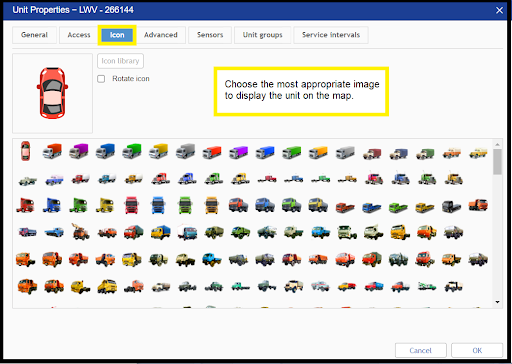Switch to the Access tab
The width and height of the screenshot is (512, 364).
[79, 35]
